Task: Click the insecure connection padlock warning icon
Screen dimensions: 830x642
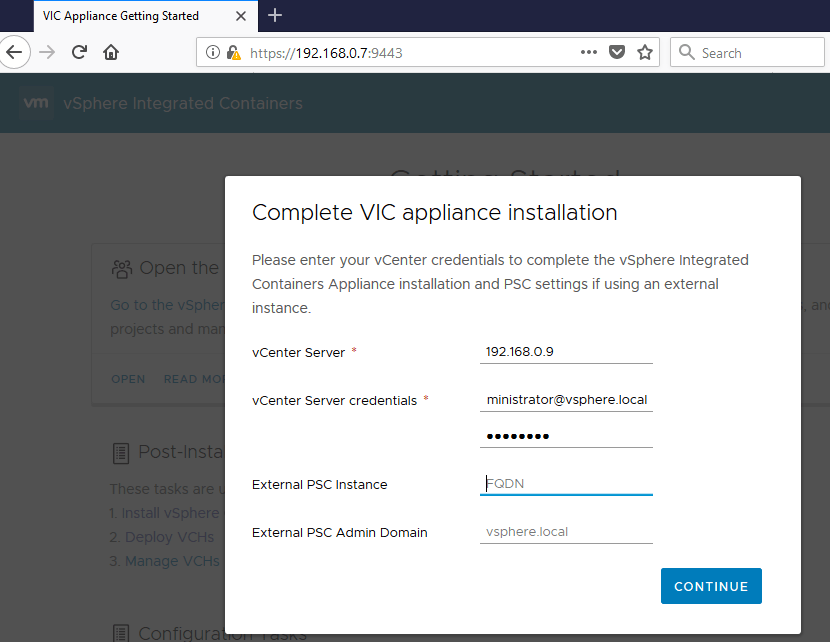Action: (233, 52)
